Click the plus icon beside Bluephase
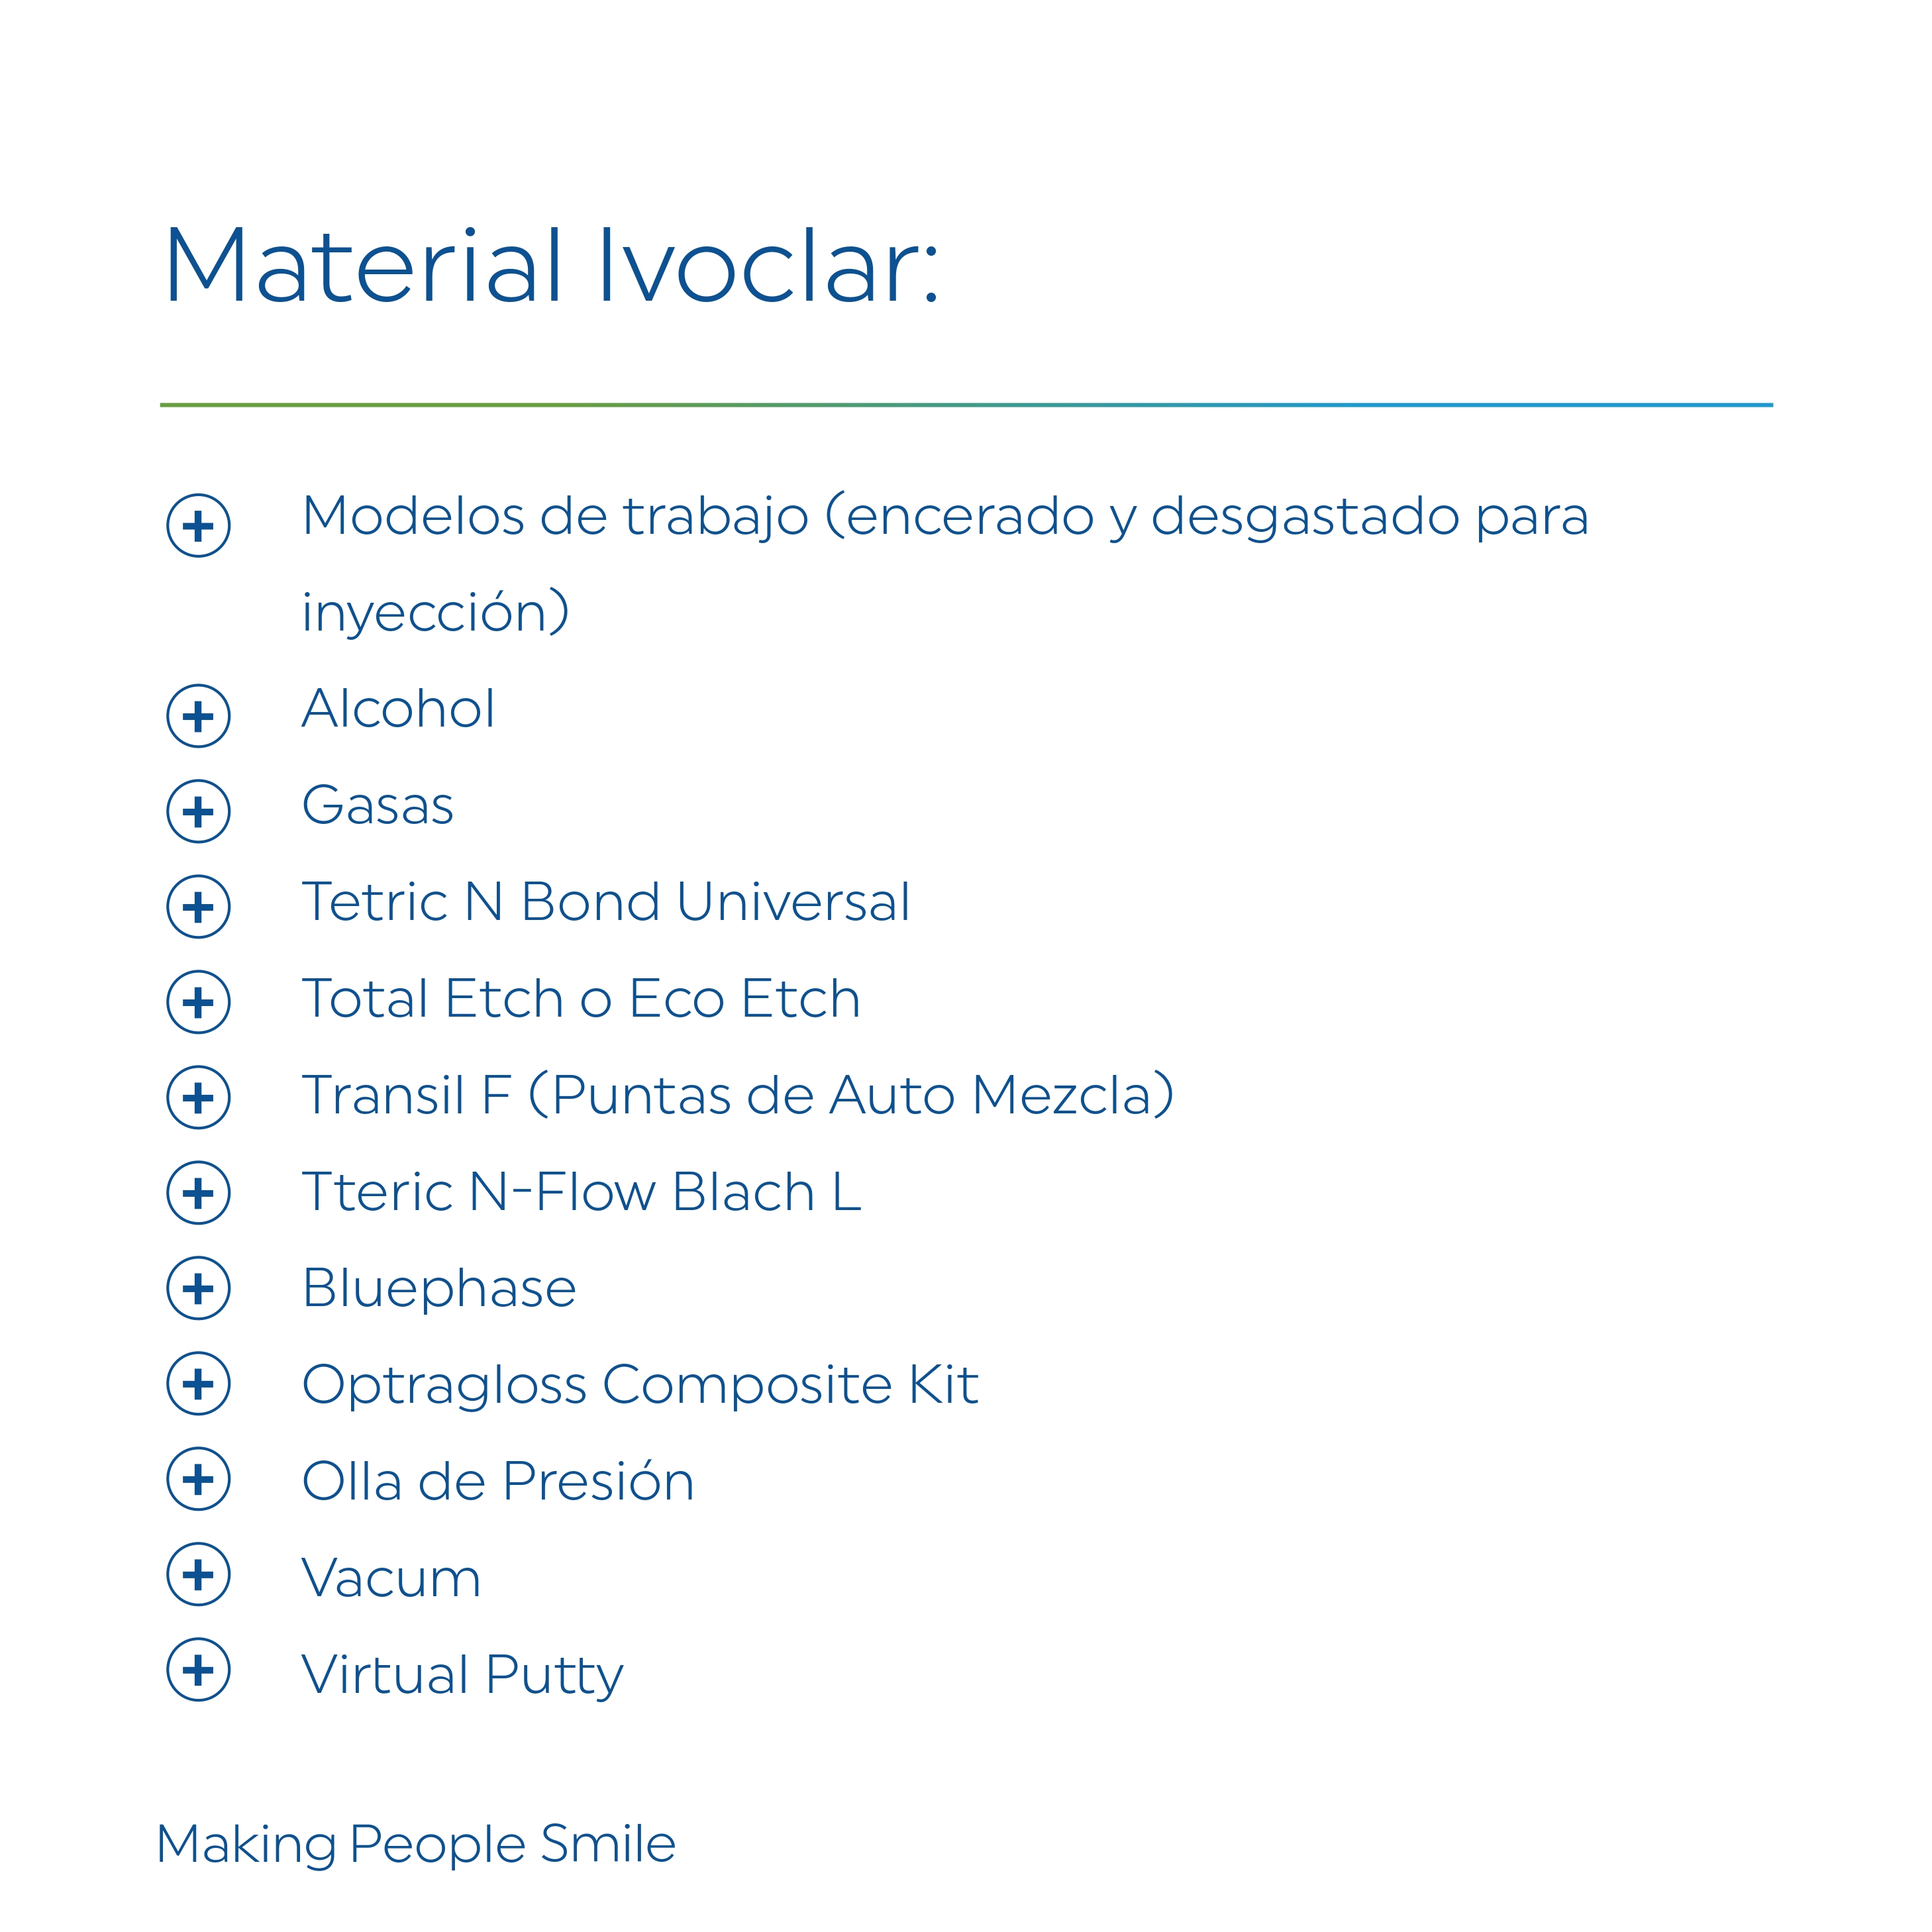This screenshot has height=1932, width=1932. click(x=198, y=1288)
